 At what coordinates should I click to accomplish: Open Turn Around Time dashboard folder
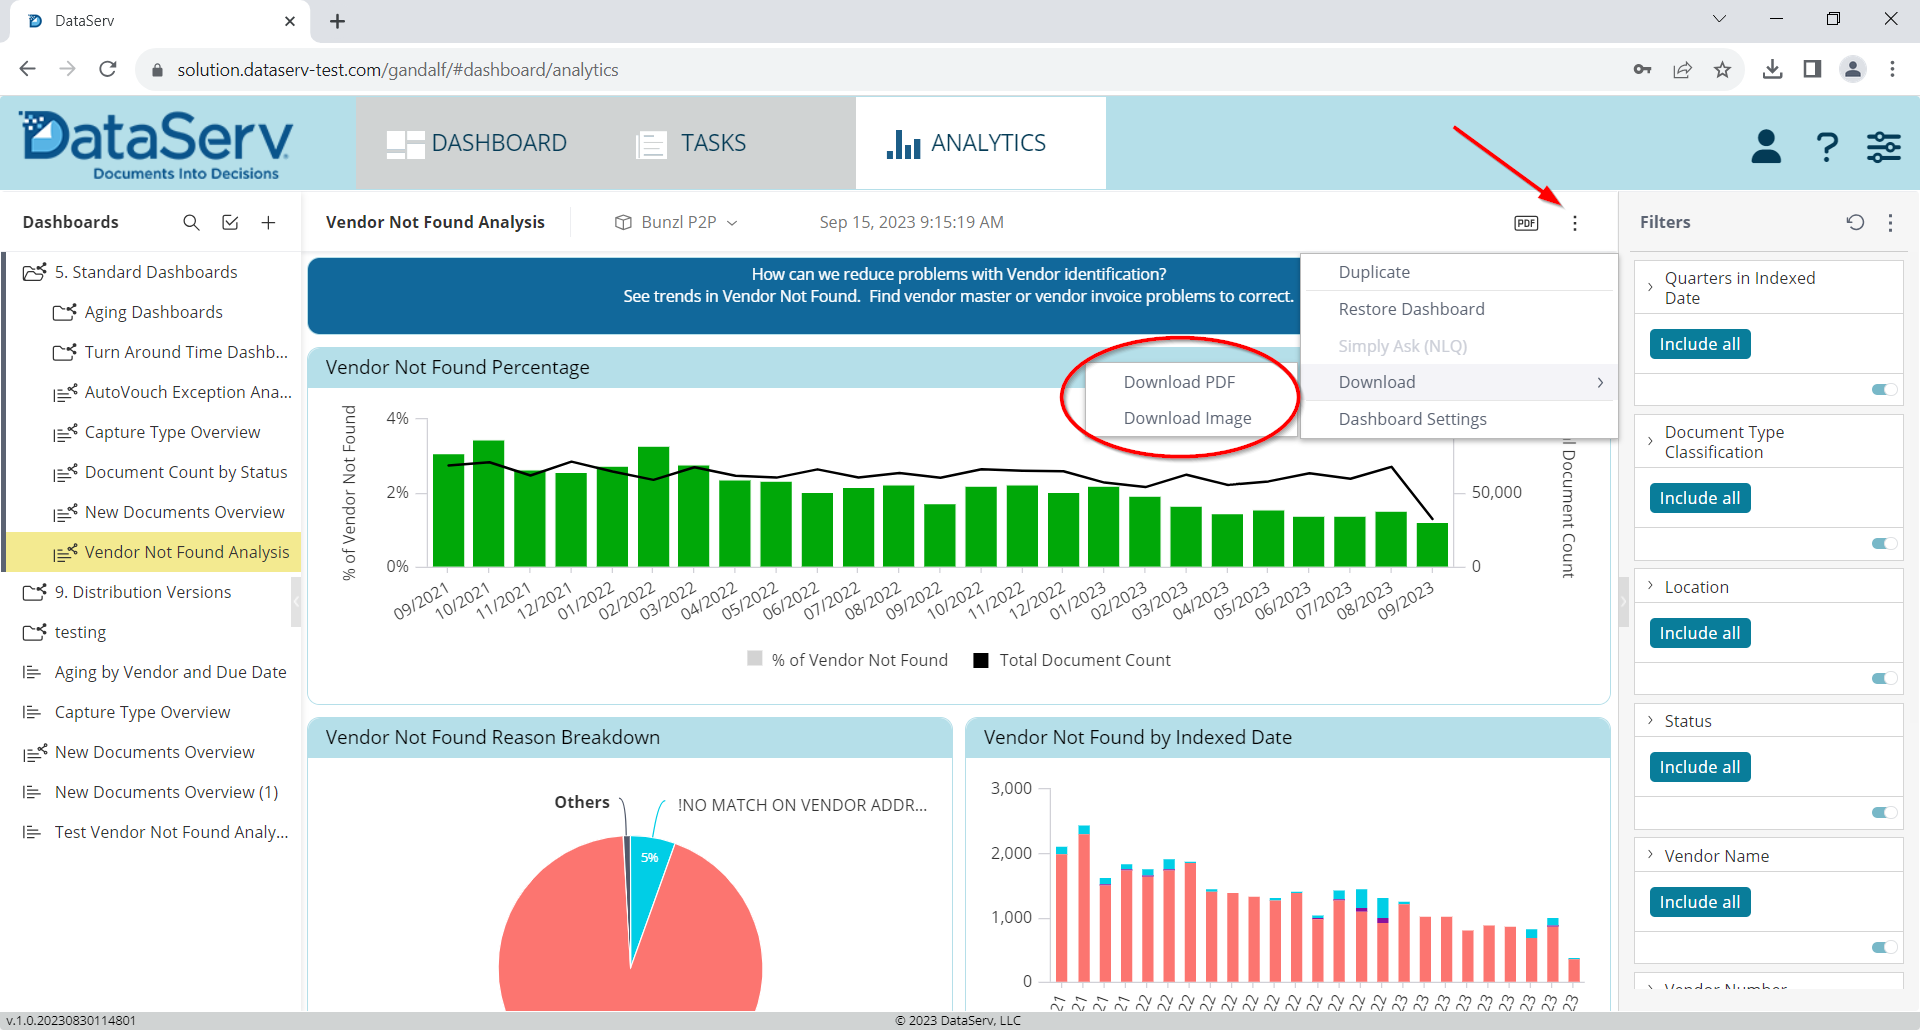[x=171, y=352]
